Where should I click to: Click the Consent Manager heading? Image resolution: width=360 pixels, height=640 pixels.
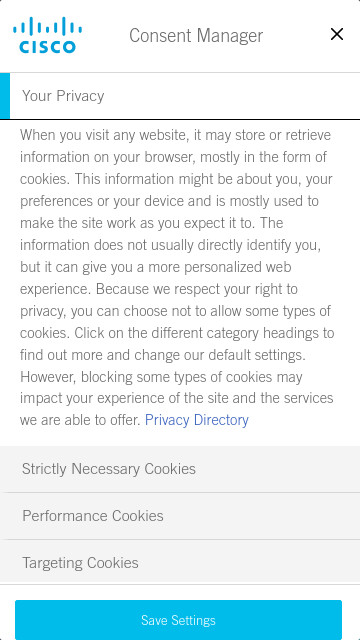click(196, 36)
